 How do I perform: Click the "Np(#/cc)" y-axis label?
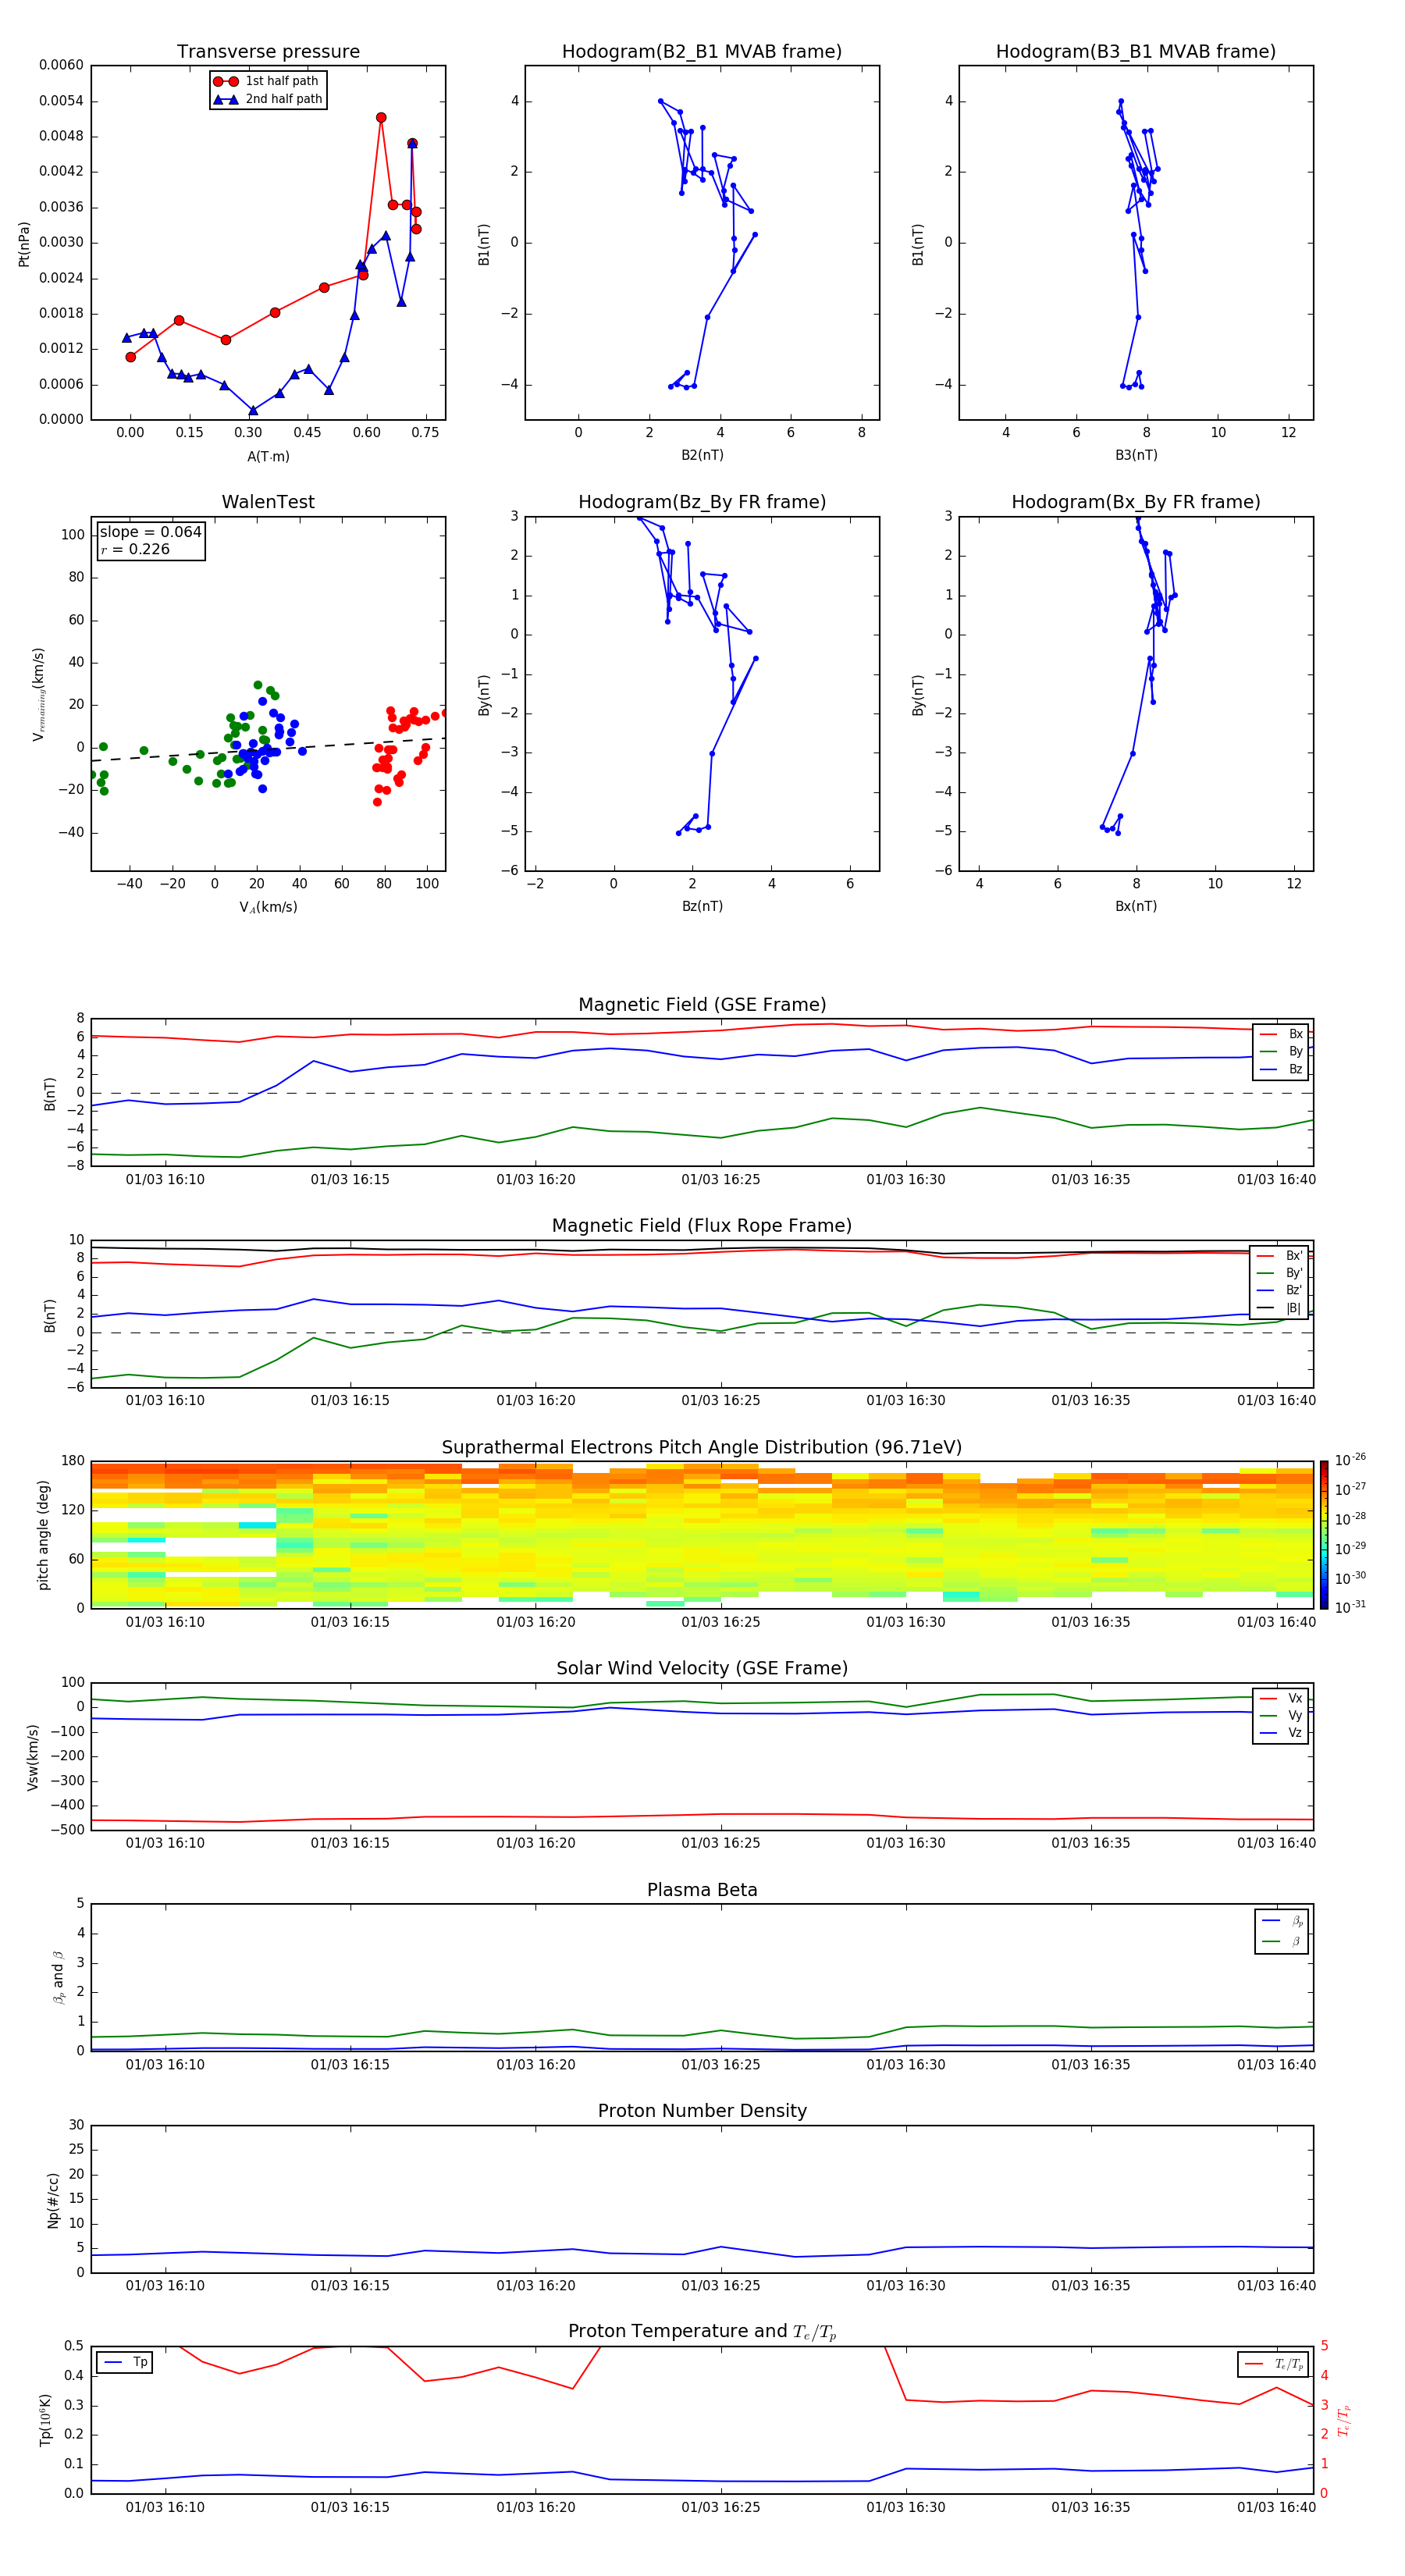[x=53, y=2200]
